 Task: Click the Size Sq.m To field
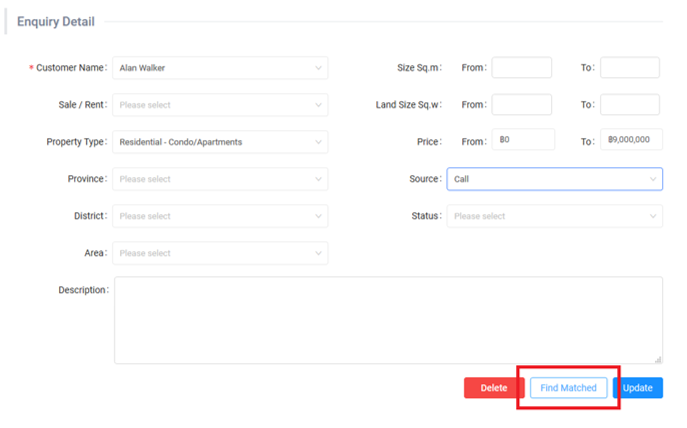[x=629, y=68]
